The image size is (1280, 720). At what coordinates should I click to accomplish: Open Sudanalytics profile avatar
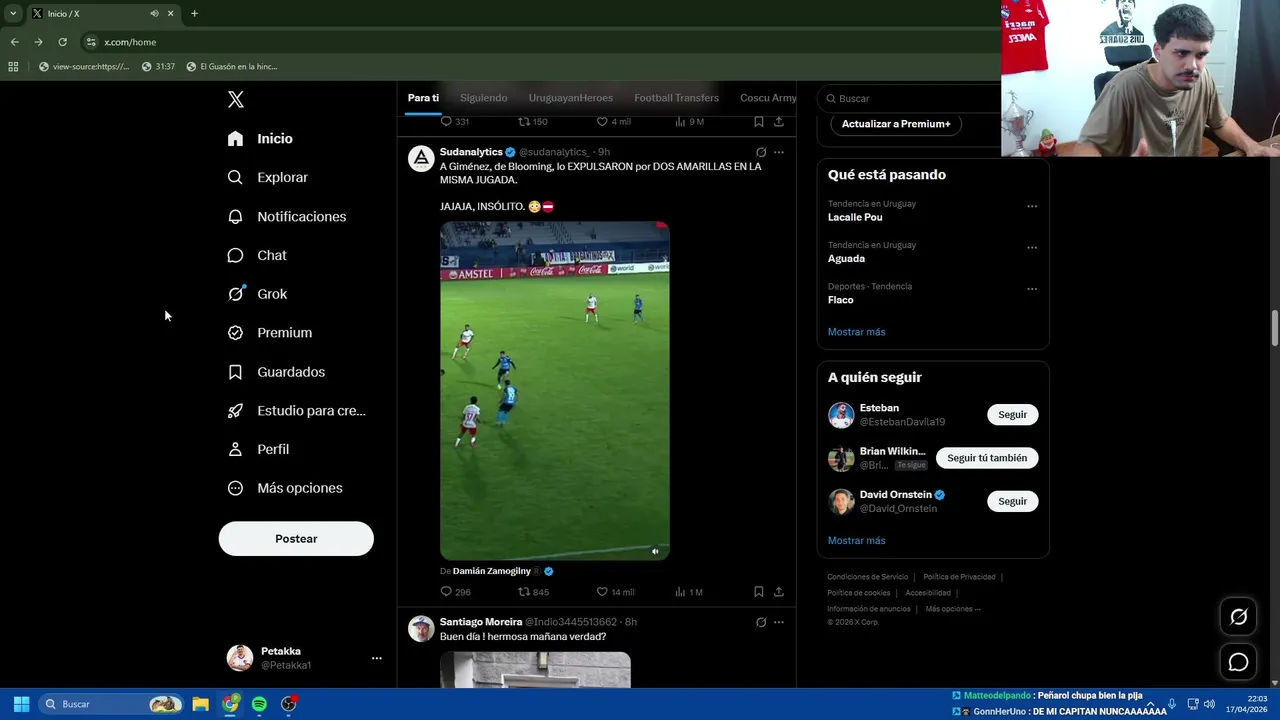click(x=421, y=158)
